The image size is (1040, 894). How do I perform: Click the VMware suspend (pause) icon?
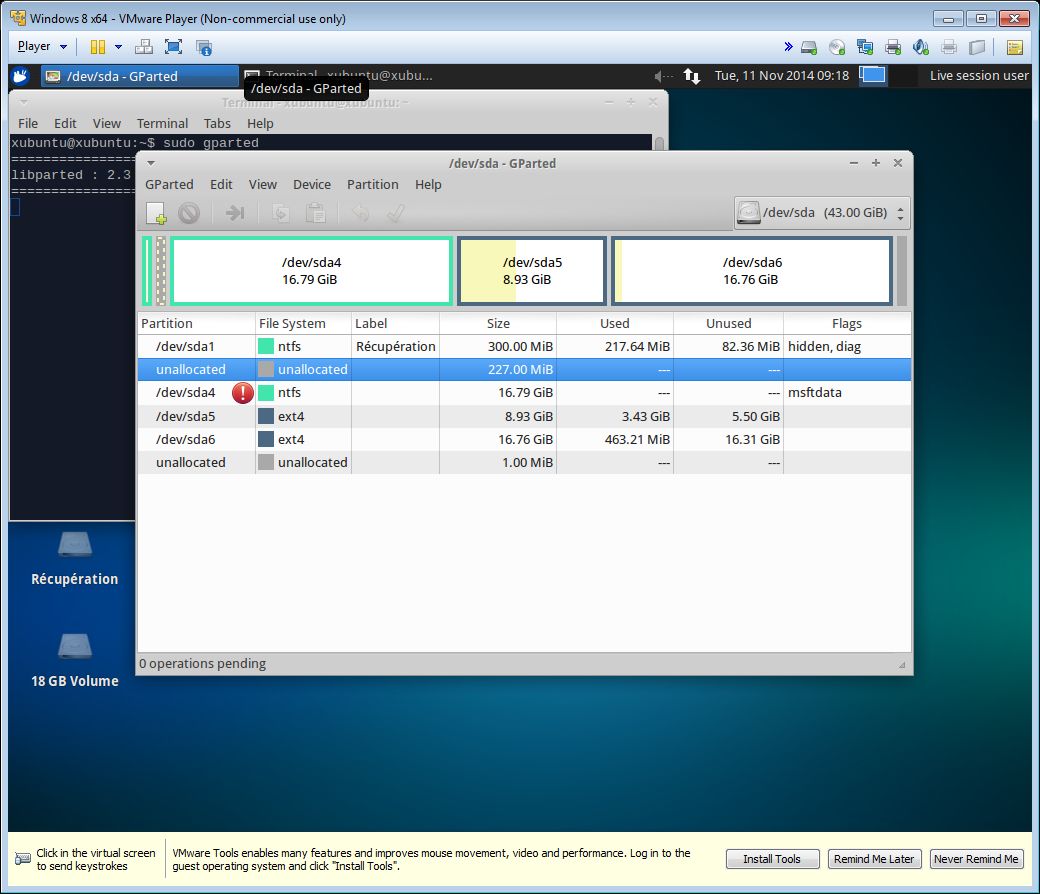pos(98,46)
